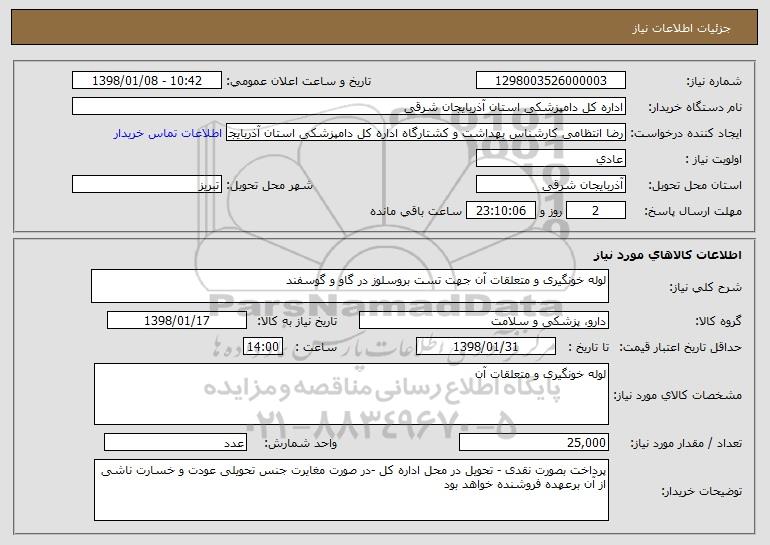Click the text 'ساعت باقی مانده'
Screen dimensions: 770x545
pos(416,211)
